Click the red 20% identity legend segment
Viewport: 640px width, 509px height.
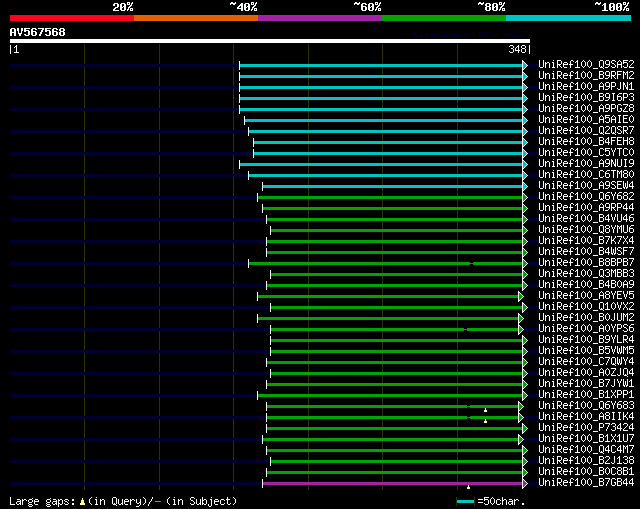(72, 18)
